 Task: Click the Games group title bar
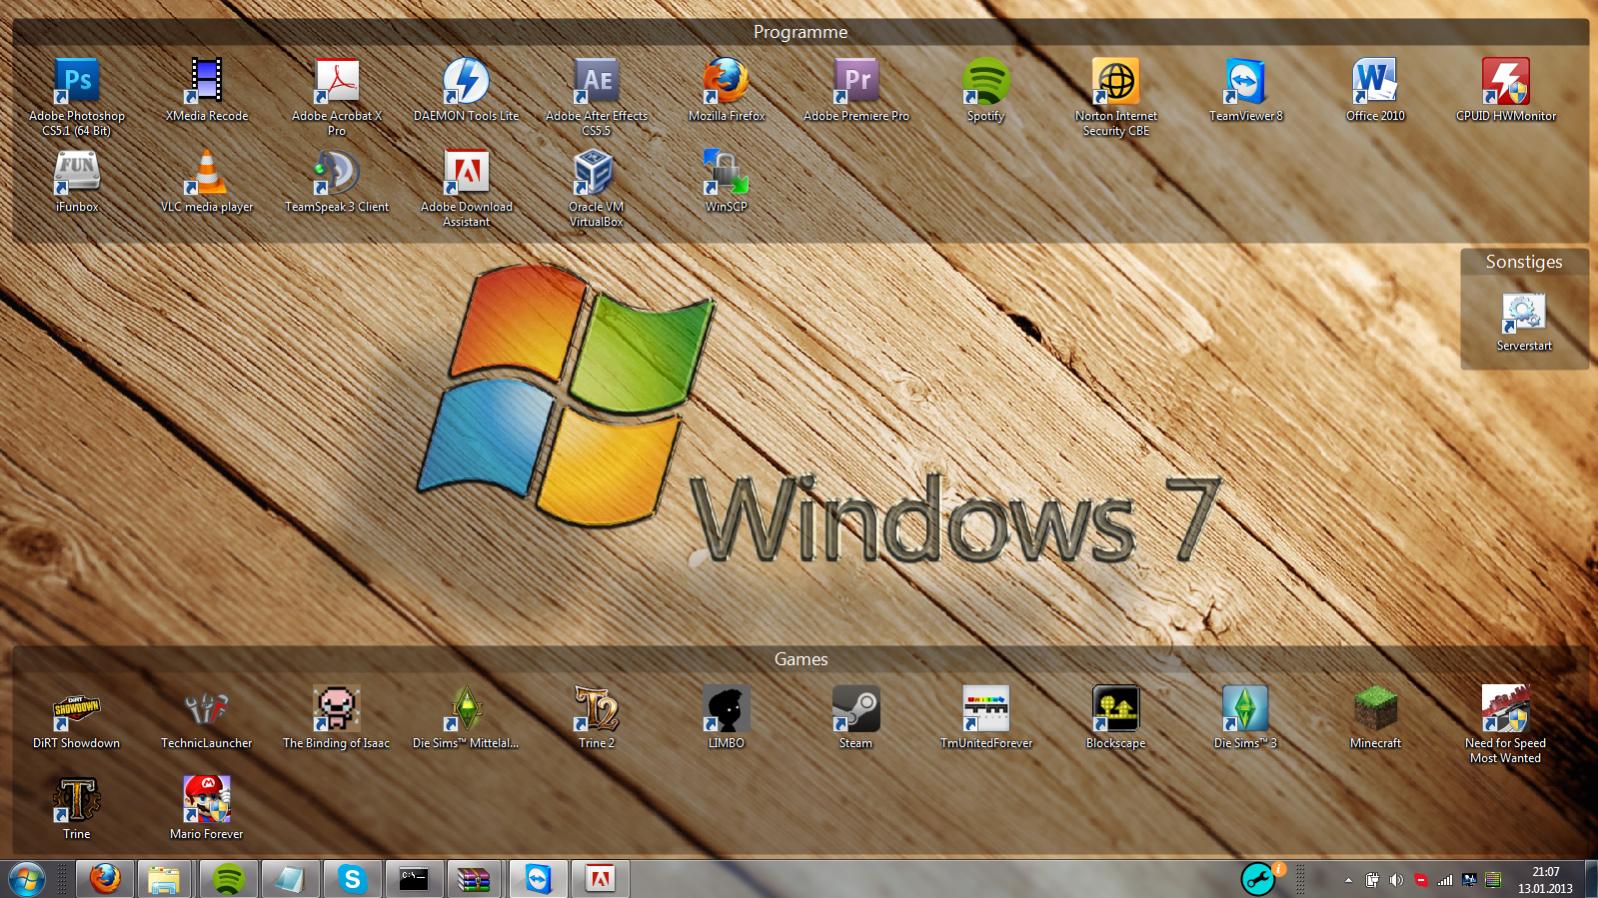click(x=800, y=659)
